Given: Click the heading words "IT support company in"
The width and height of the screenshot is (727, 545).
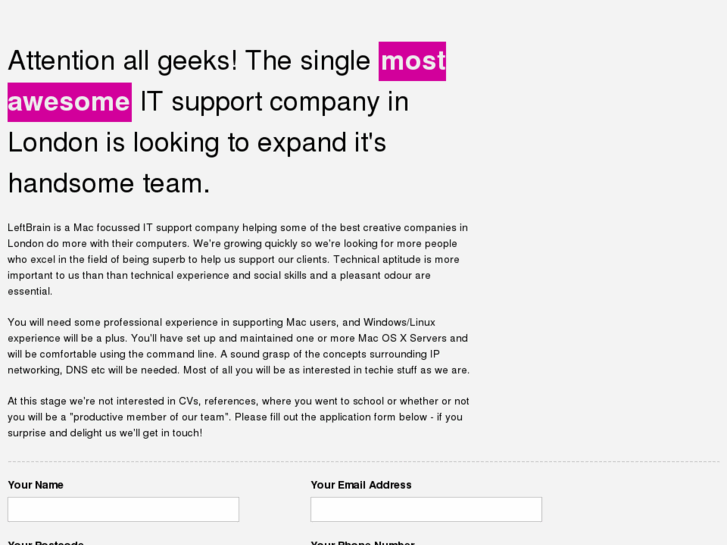Looking at the screenshot, I should [274, 102].
